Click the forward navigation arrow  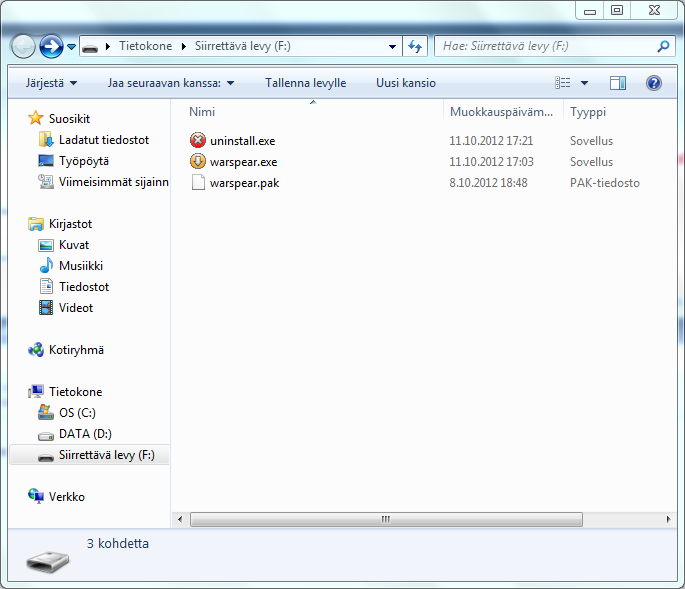pyautogui.click(x=51, y=46)
